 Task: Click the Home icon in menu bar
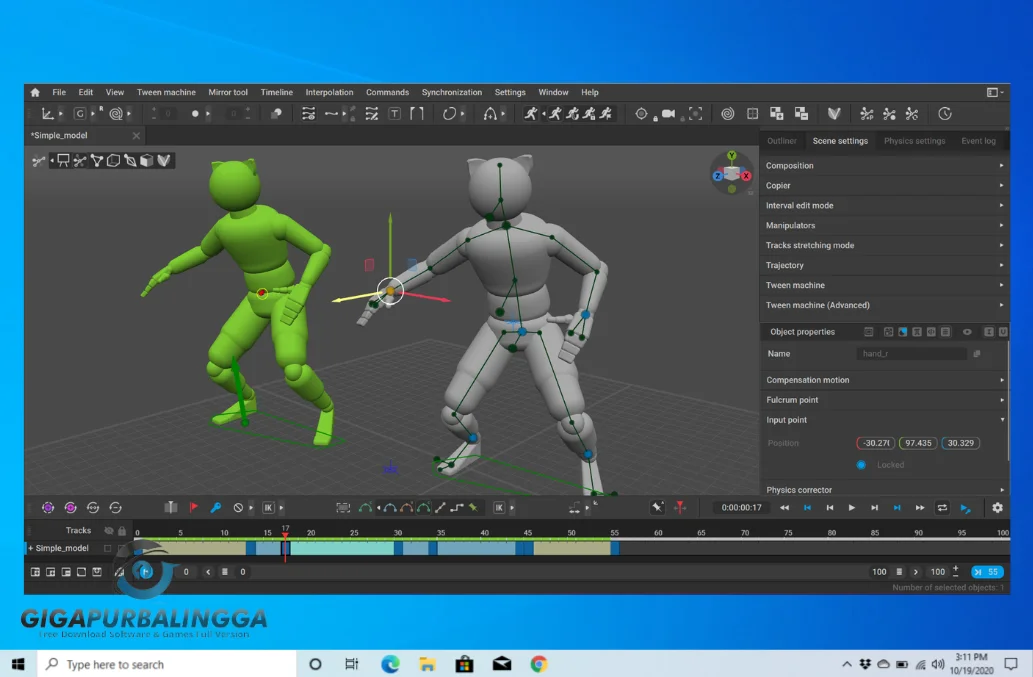(x=35, y=92)
